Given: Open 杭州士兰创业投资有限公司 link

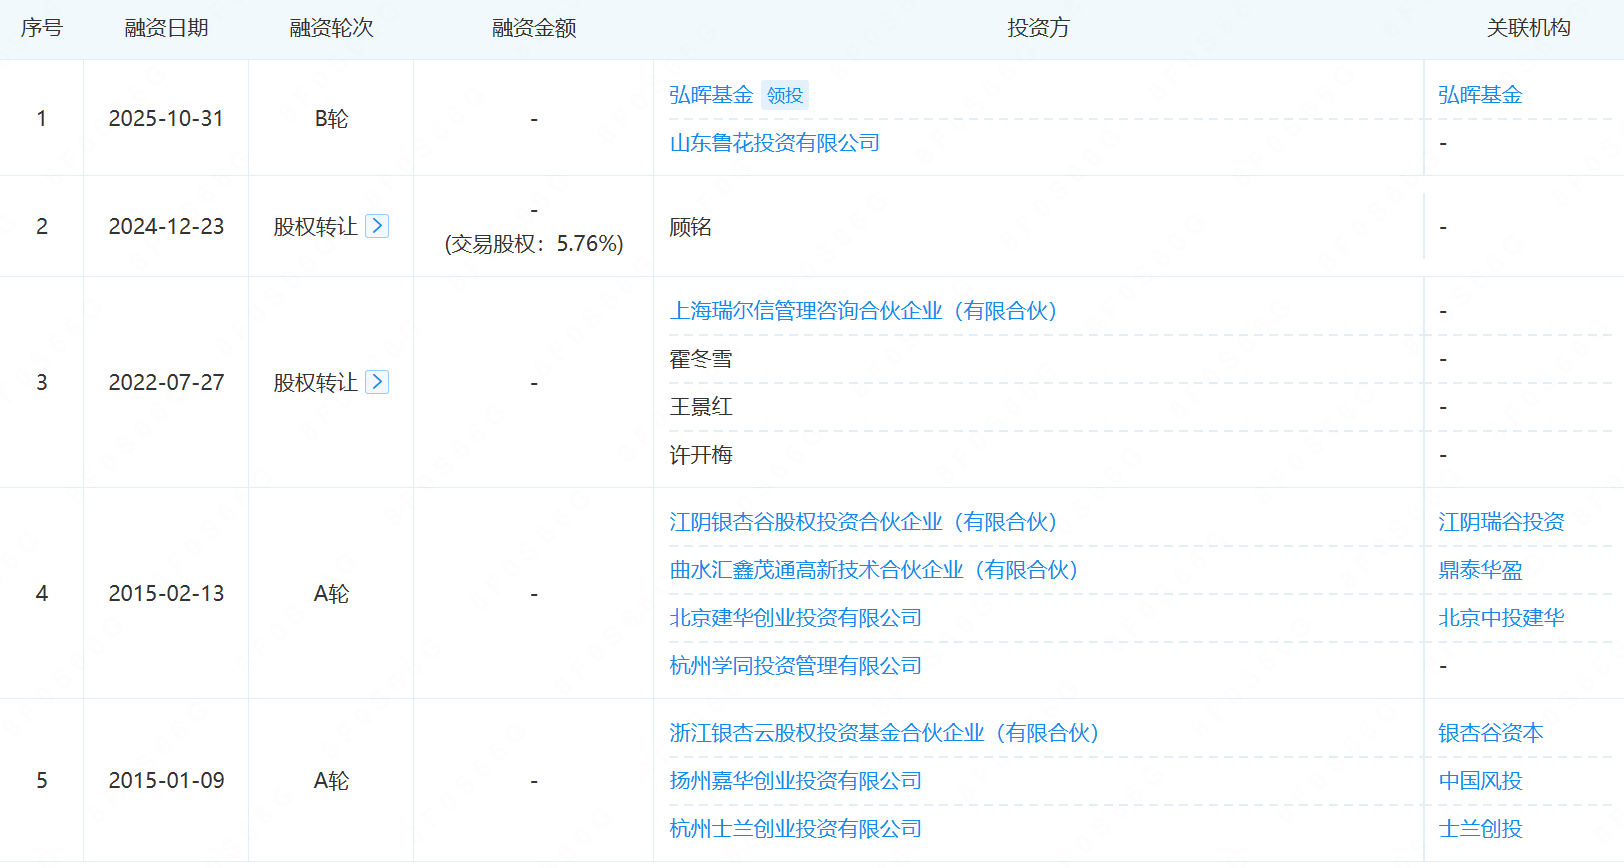Looking at the screenshot, I should 795,829.
